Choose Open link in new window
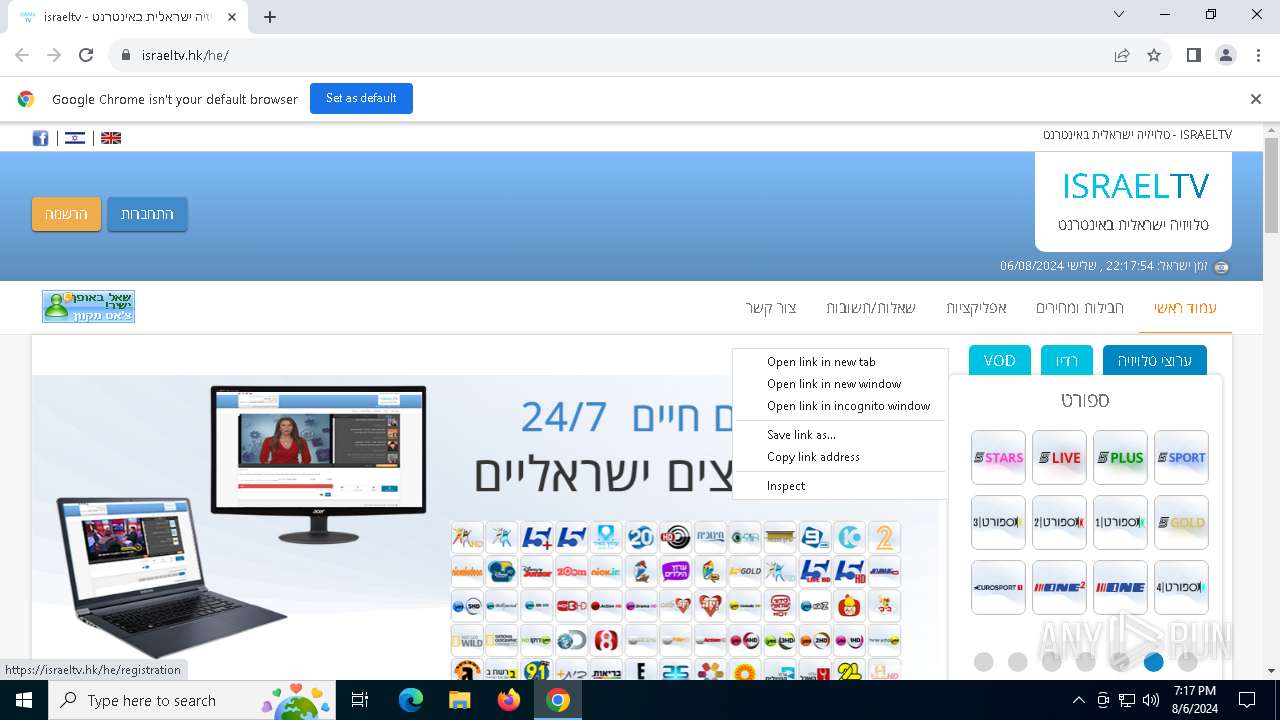Screen dimensions: 1280x720 coord(840,384)
